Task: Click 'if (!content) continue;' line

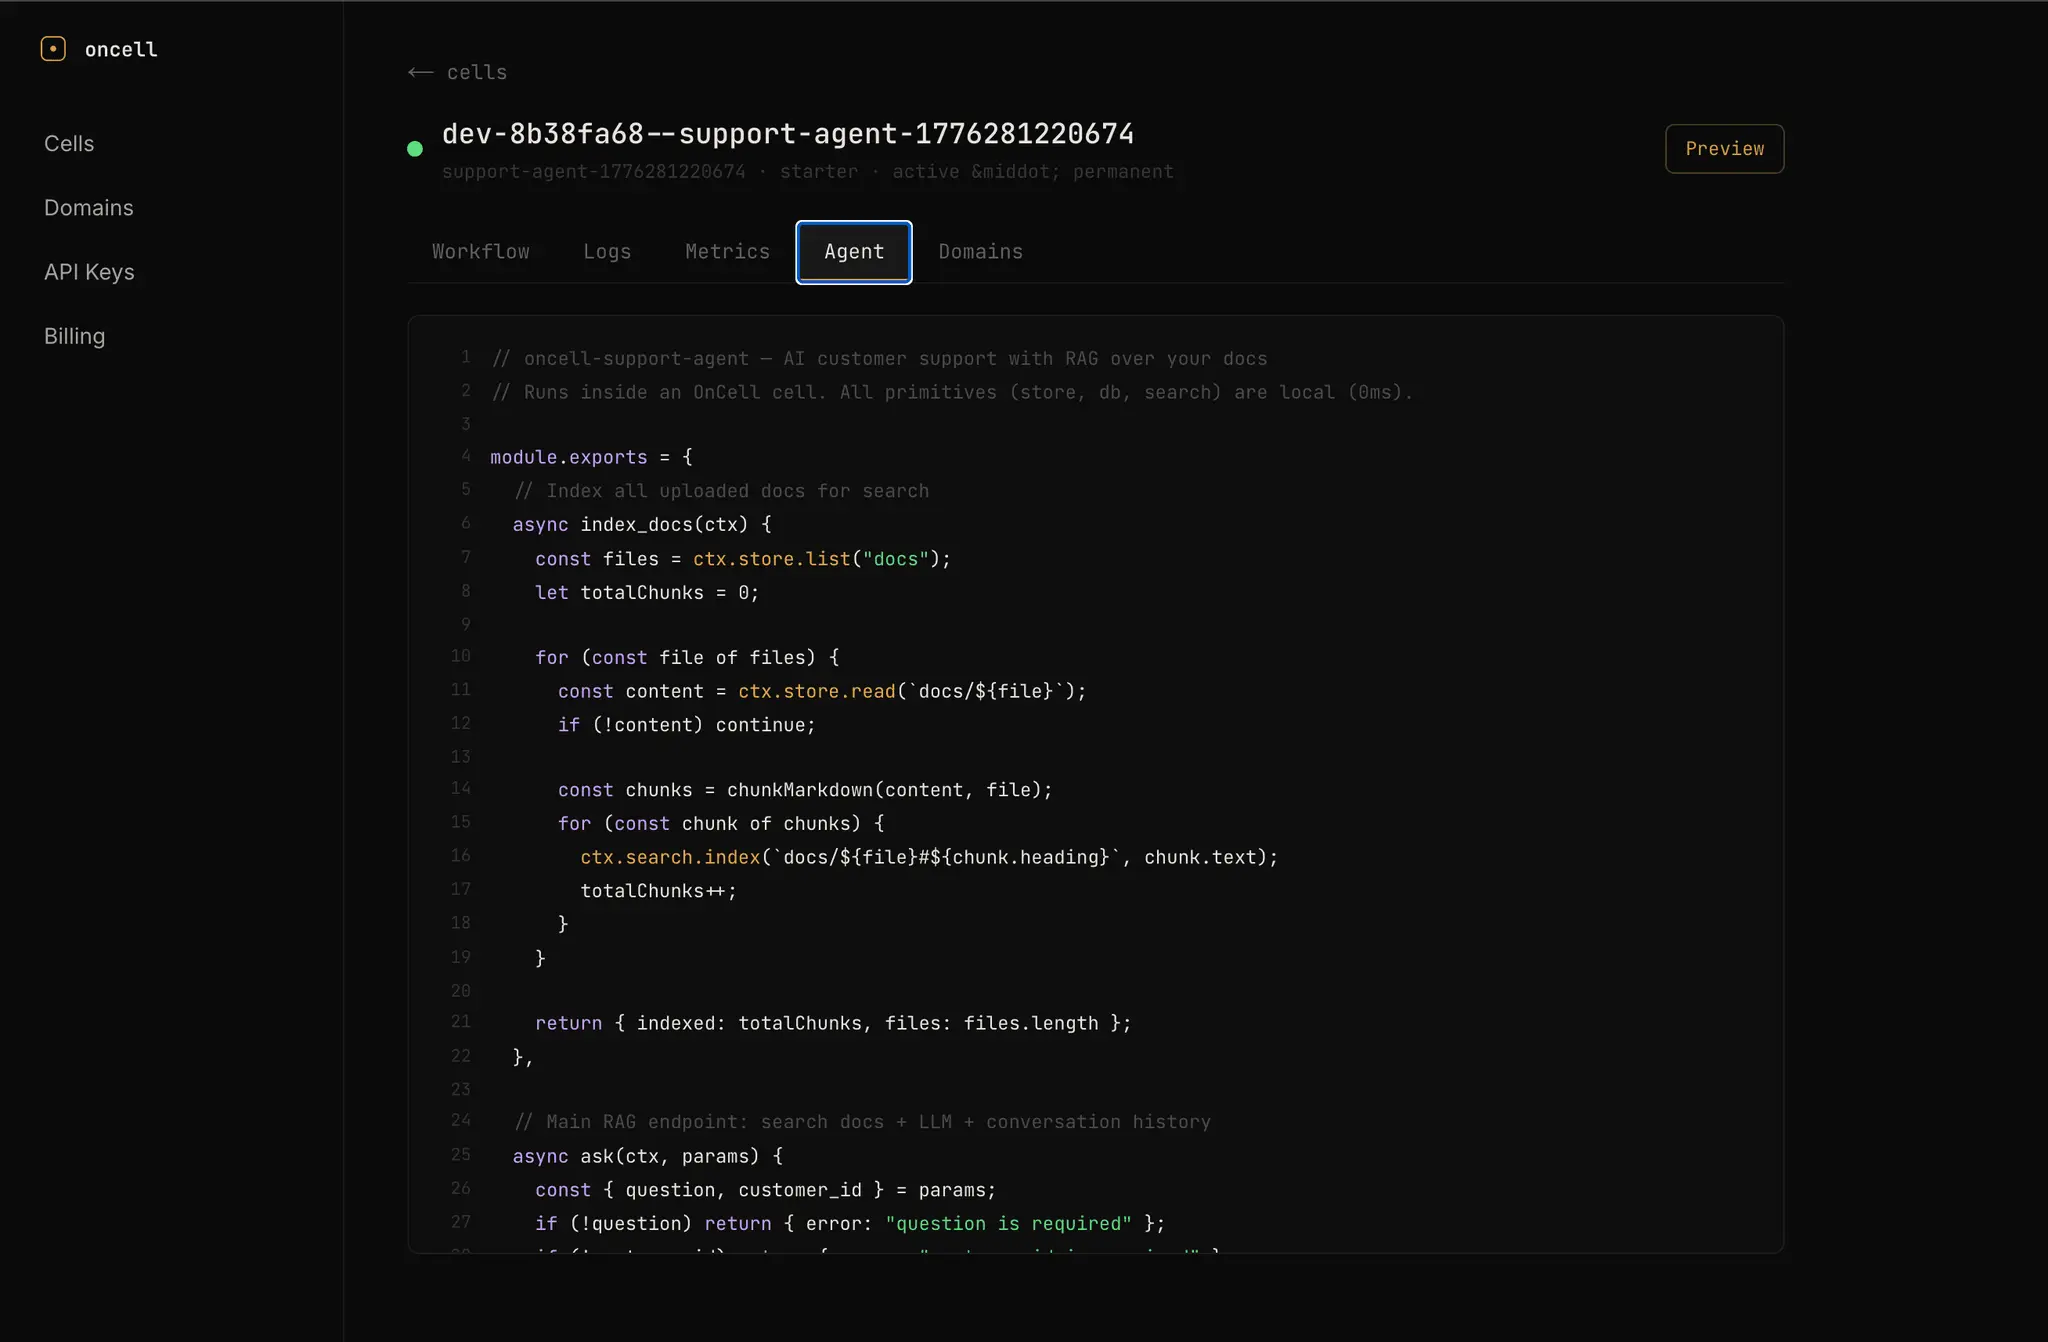Action: [687, 725]
